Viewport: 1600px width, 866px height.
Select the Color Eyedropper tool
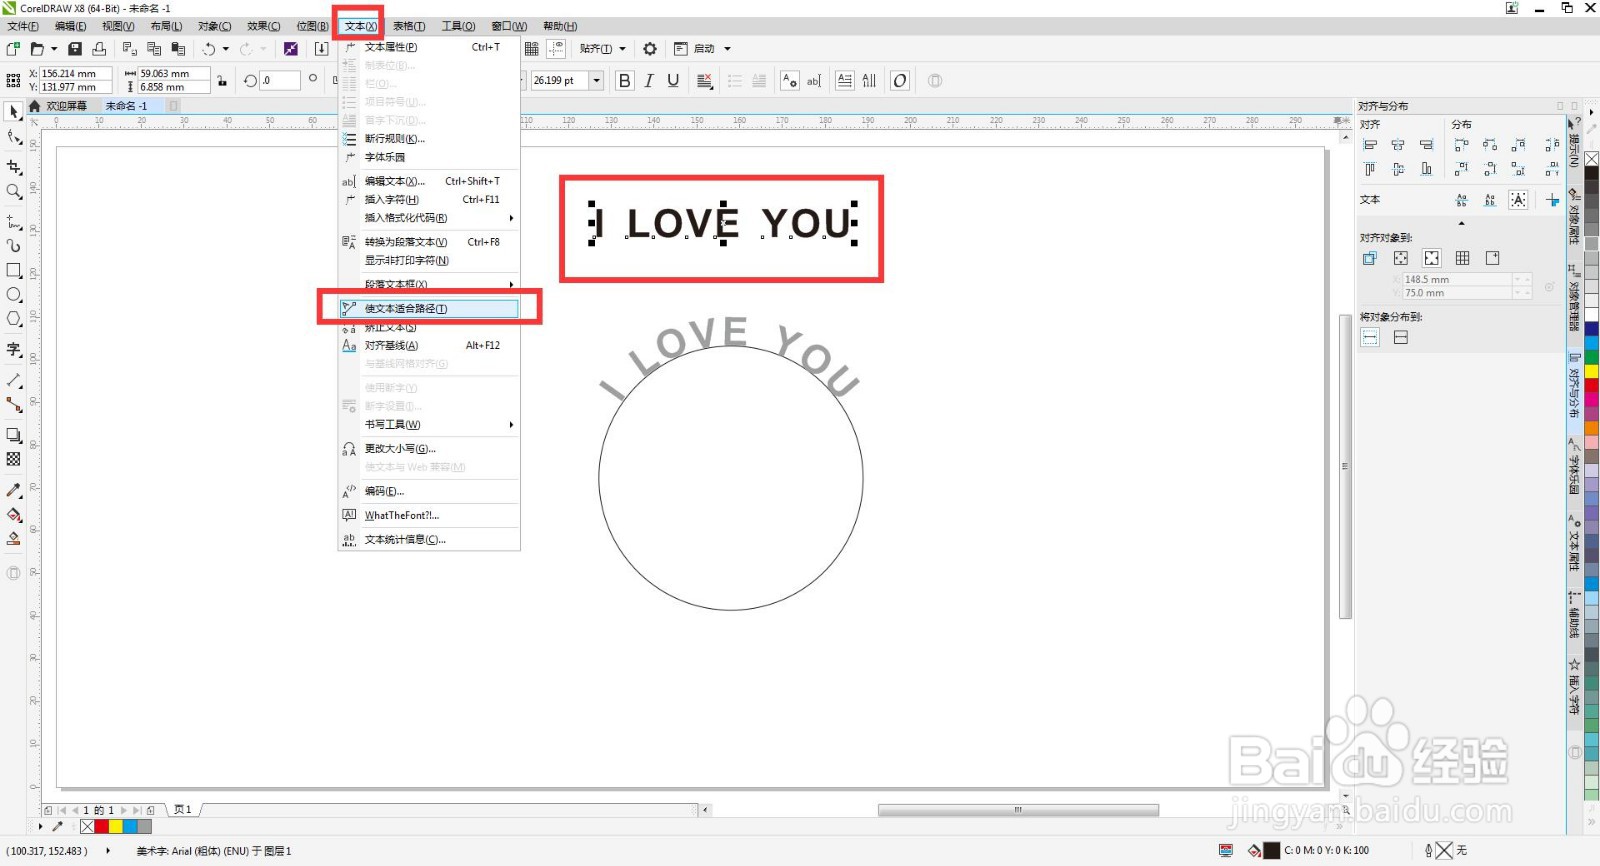tap(14, 490)
